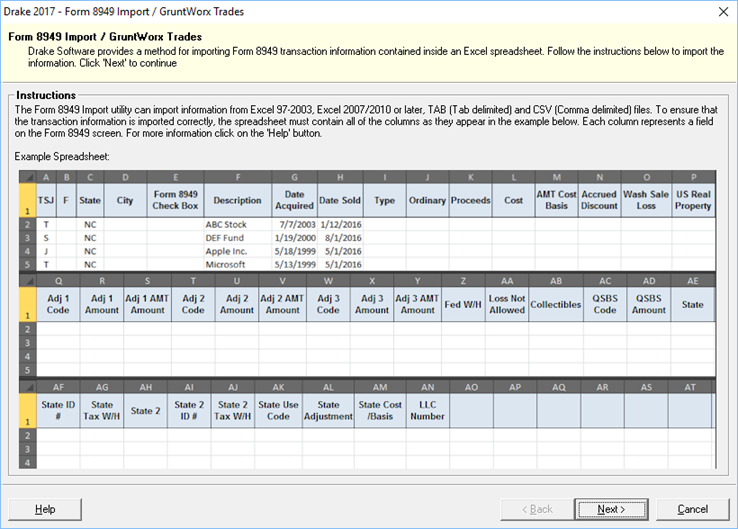Click the 'Apple Inc.' description cell
The height and width of the screenshot is (529, 738).
(x=238, y=251)
